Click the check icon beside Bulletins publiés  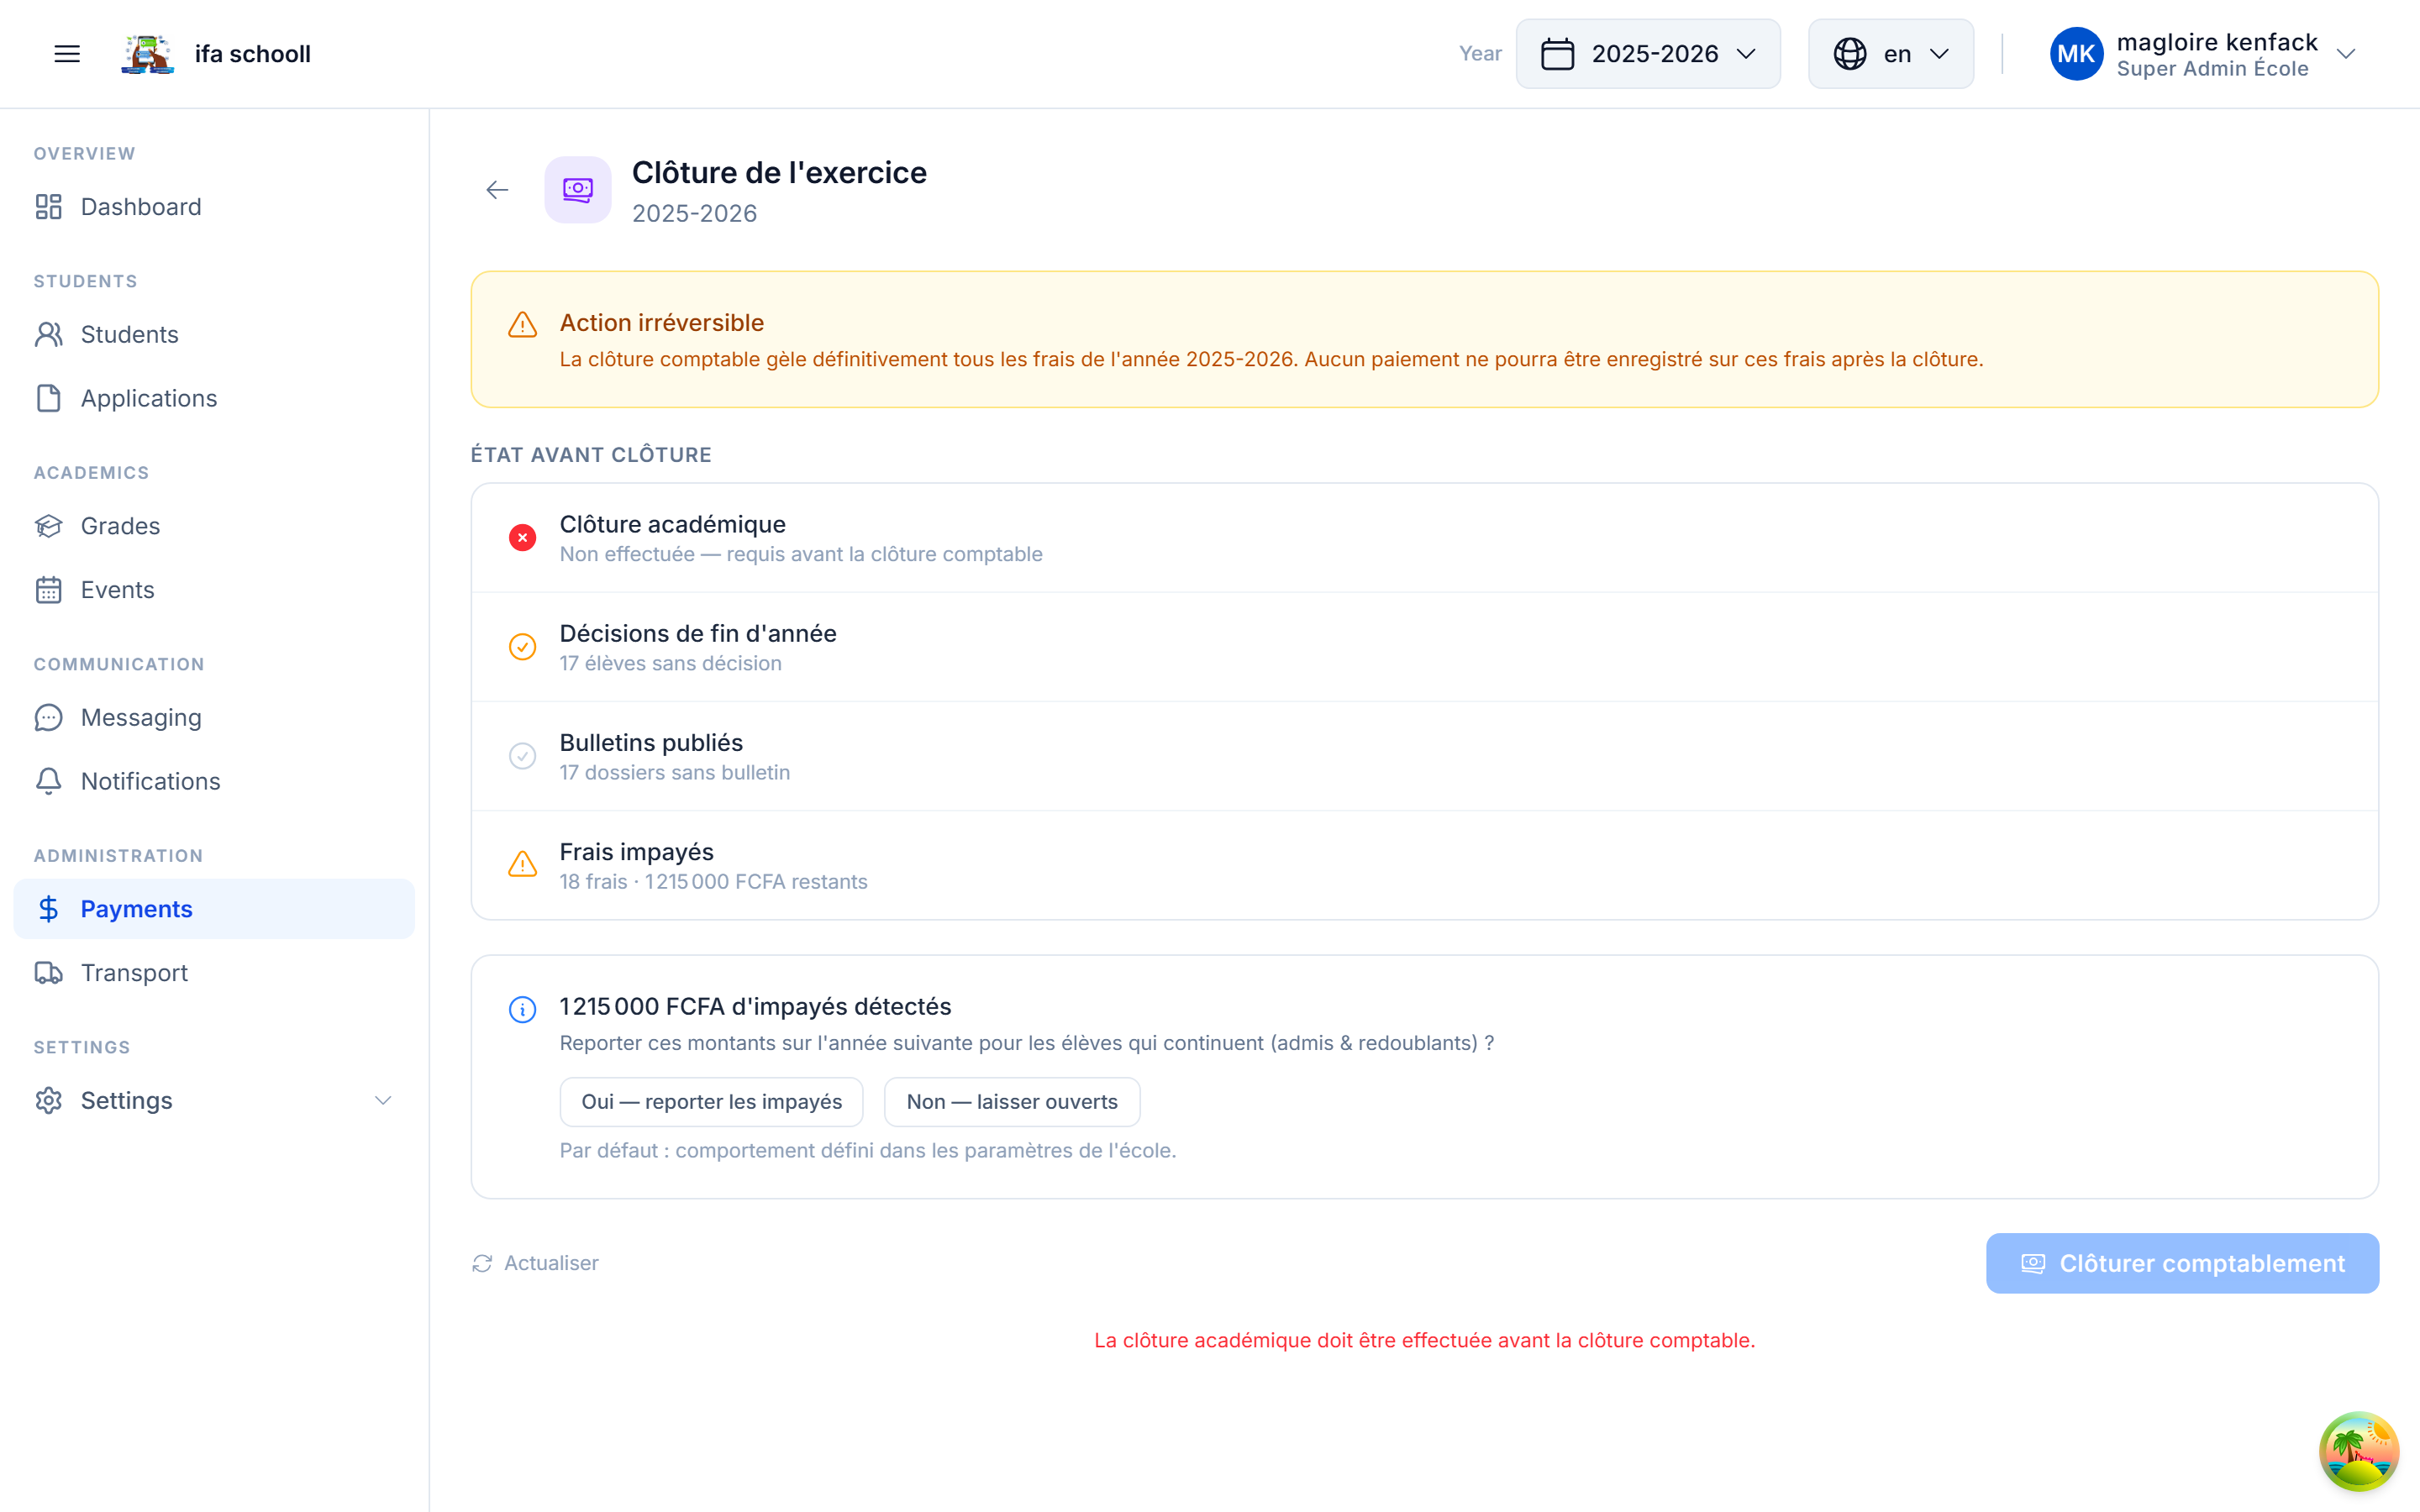click(522, 756)
